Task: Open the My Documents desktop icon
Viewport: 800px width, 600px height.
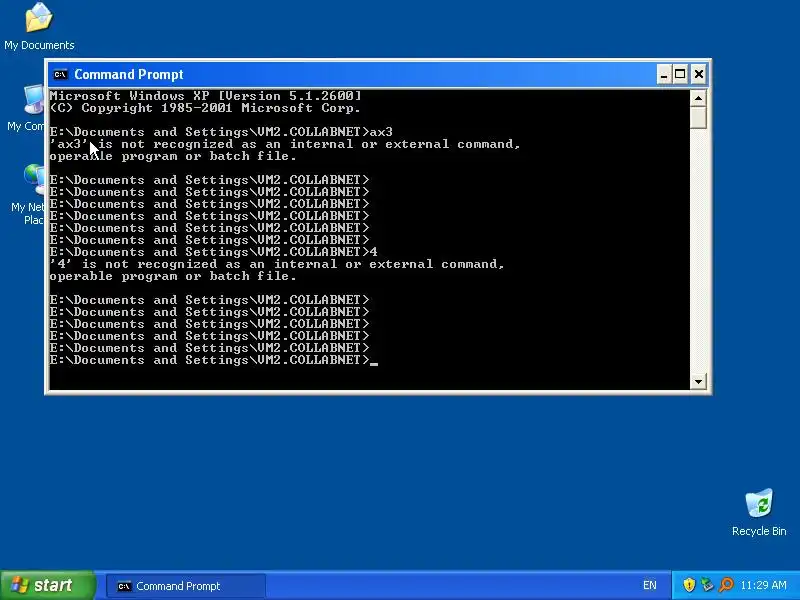Action: pyautogui.click(x=39, y=26)
